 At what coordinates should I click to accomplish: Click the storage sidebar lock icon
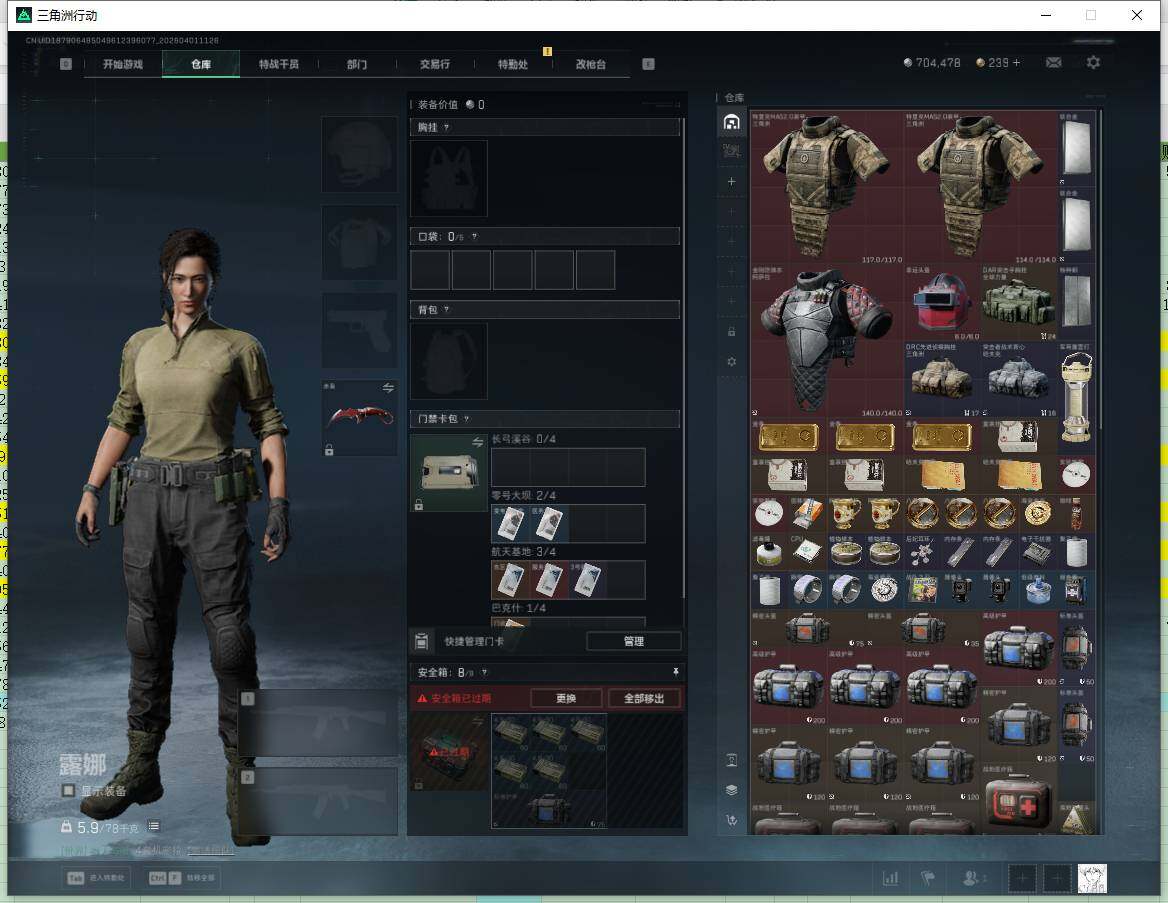(731, 332)
